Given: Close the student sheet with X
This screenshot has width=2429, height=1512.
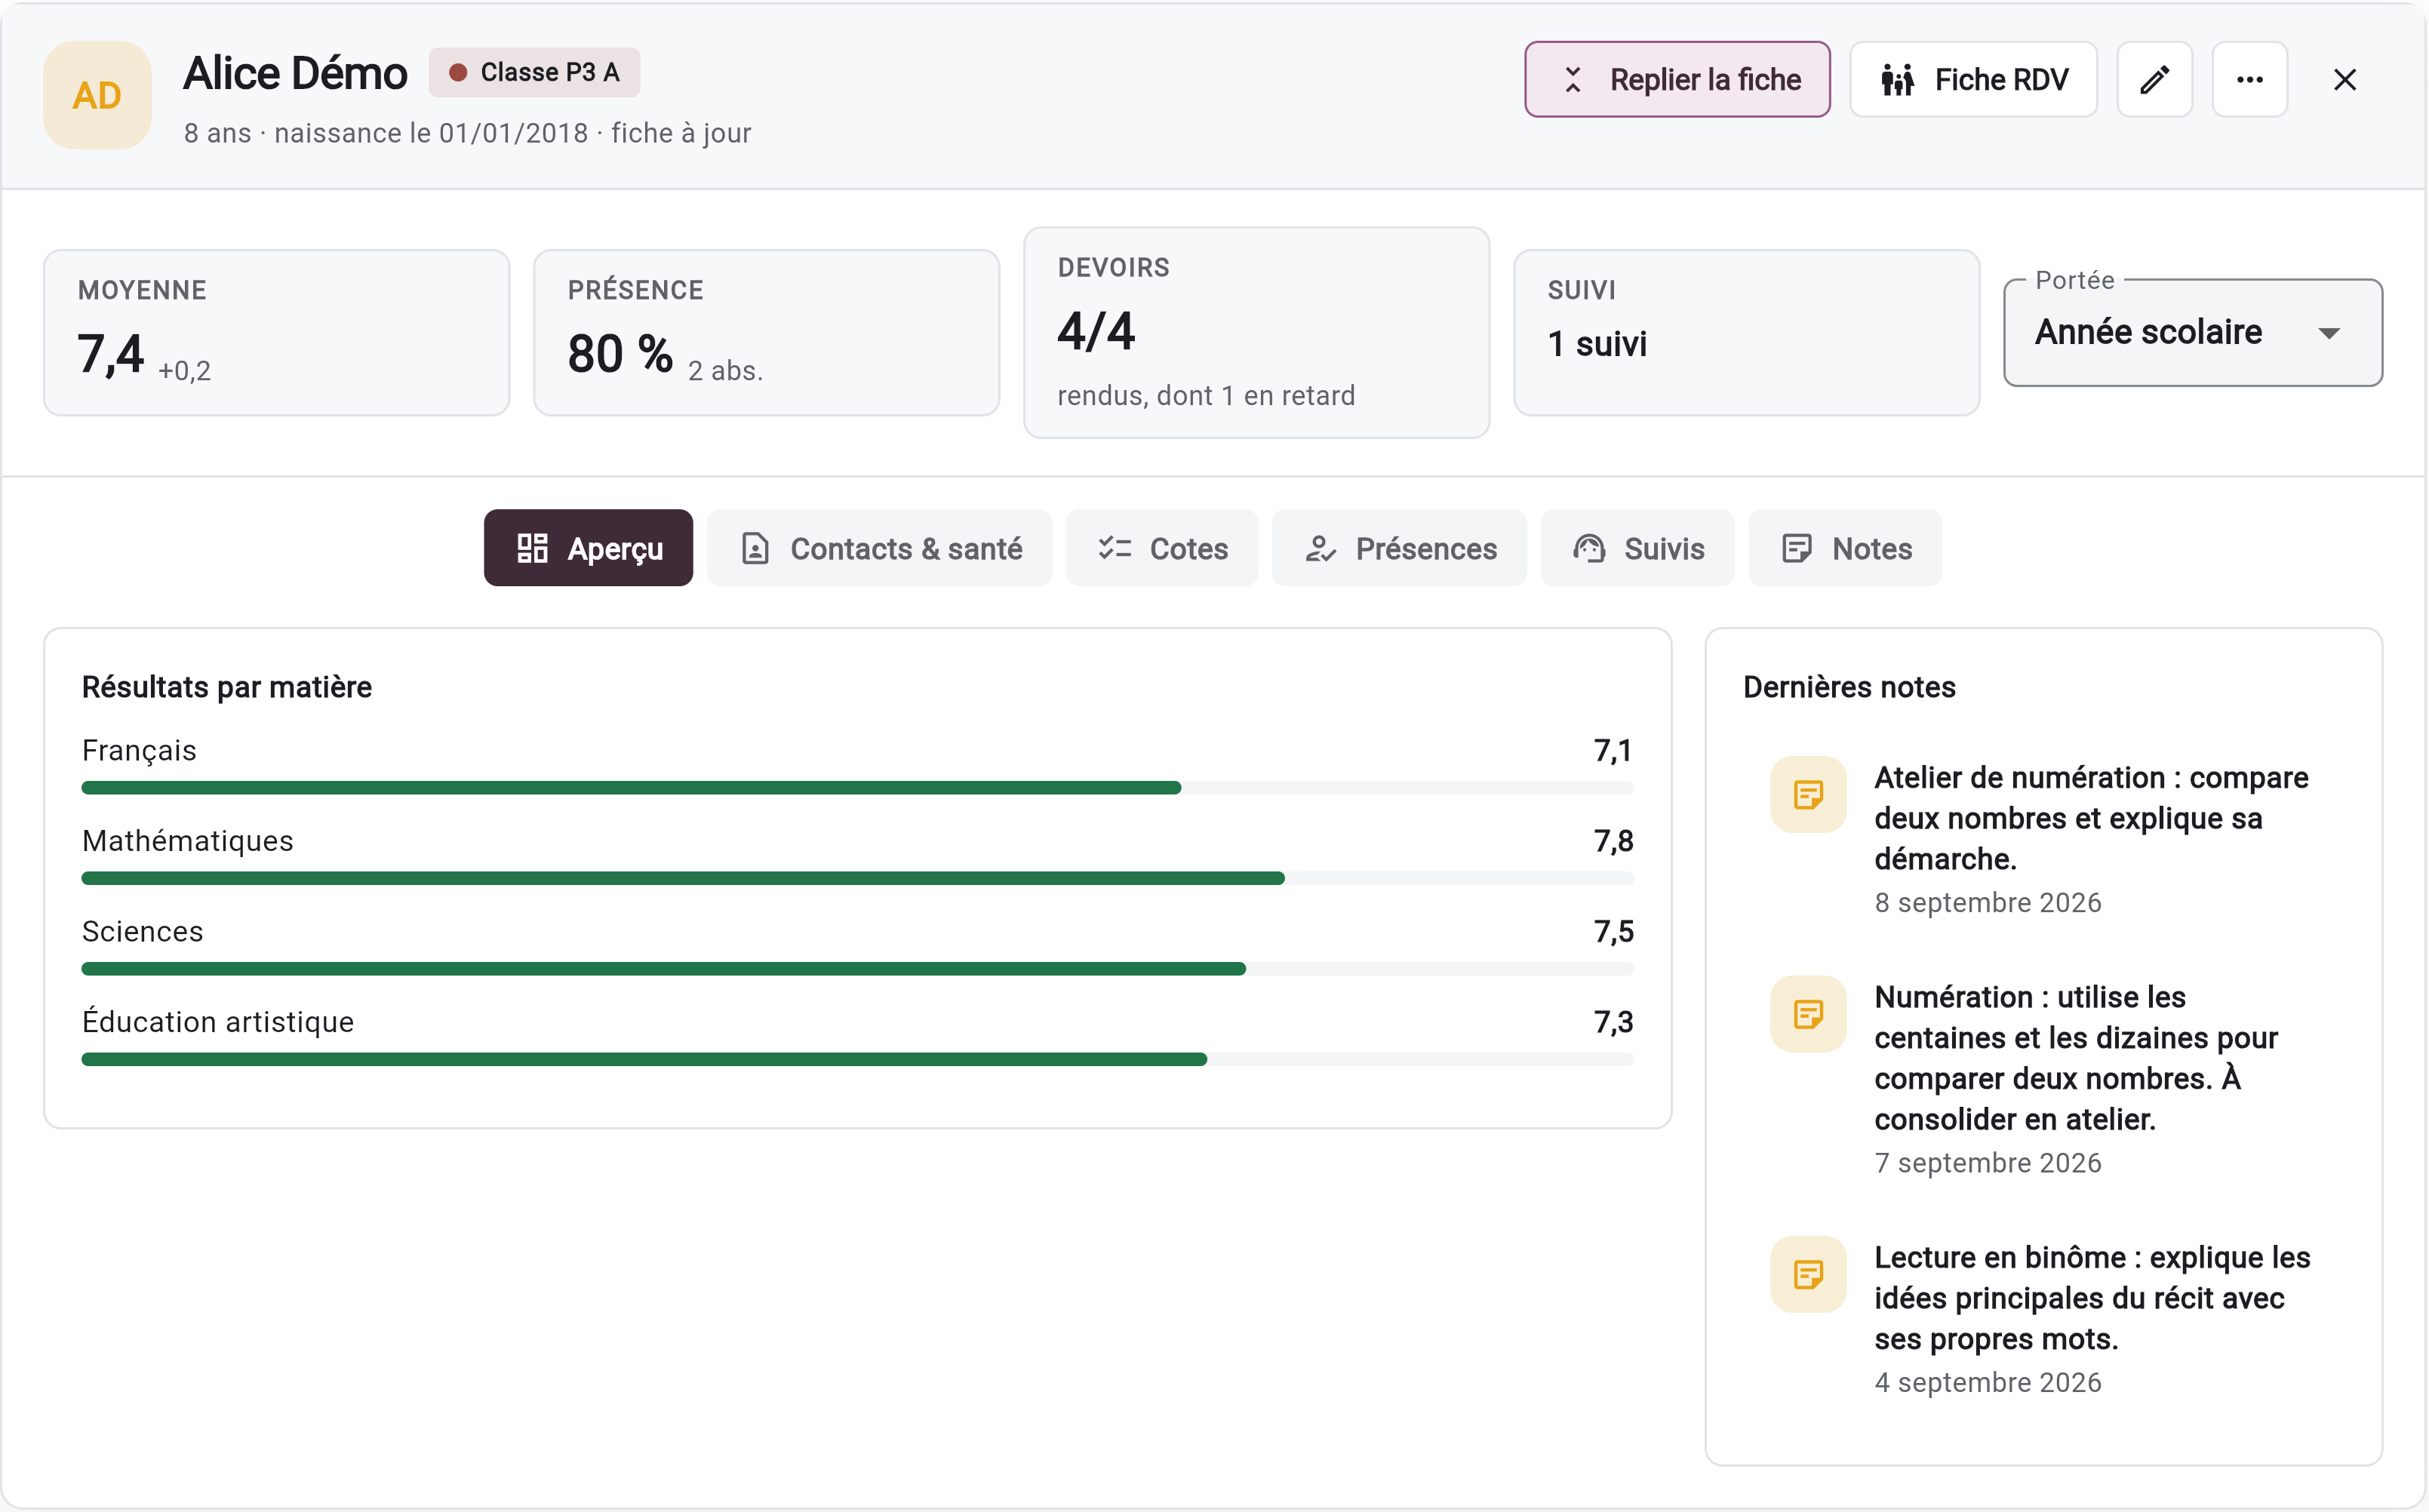Looking at the screenshot, I should click(2344, 79).
